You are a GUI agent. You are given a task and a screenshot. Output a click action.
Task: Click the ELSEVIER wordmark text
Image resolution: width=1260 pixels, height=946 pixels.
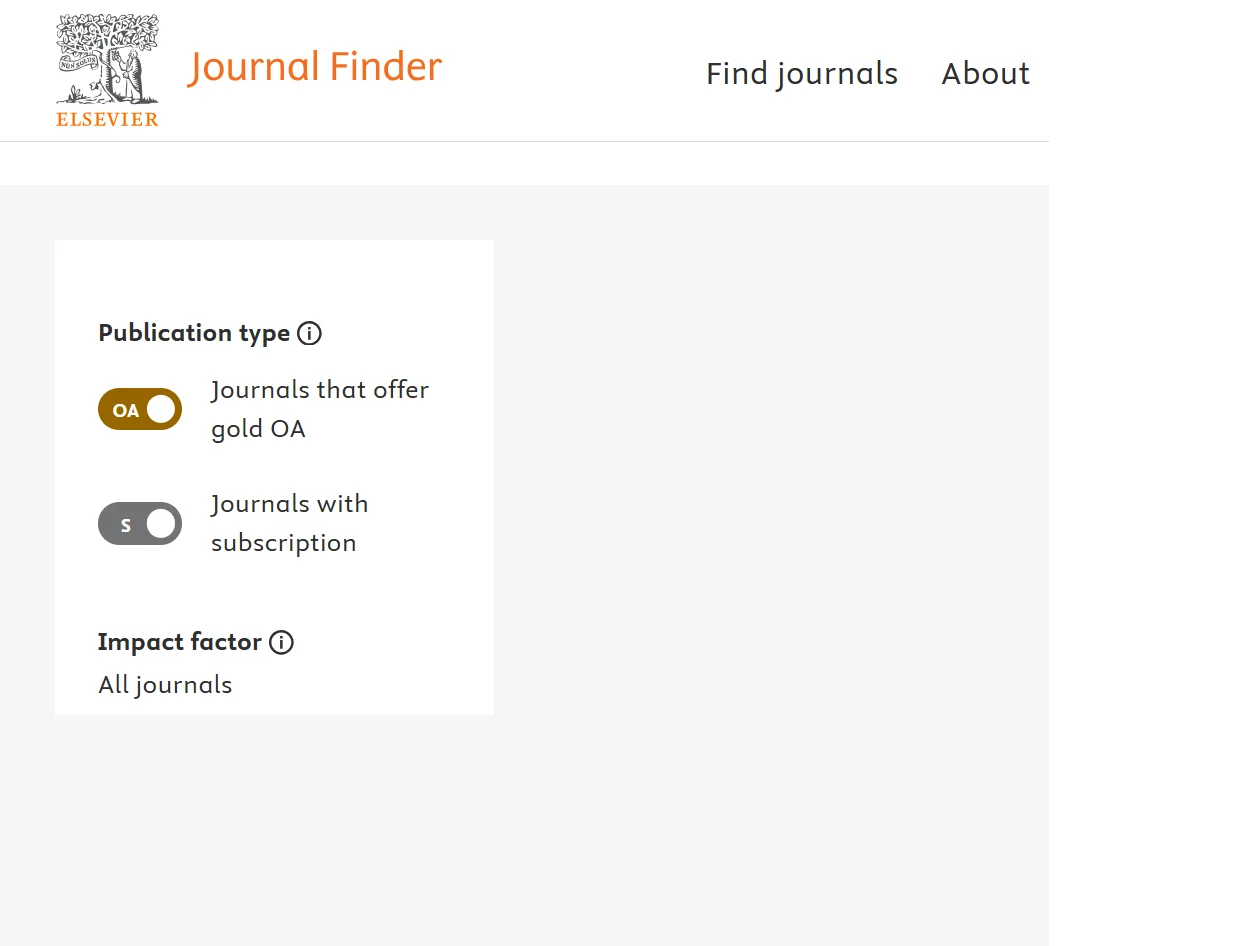(107, 119)
